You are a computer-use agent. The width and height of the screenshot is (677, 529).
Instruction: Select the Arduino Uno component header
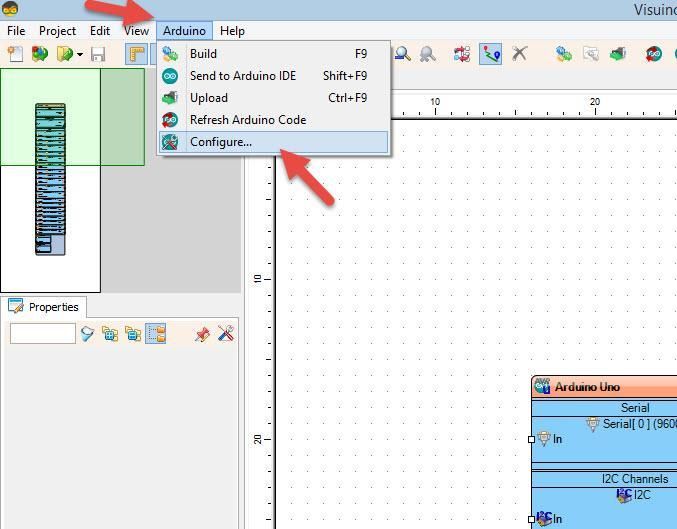click(x=604, y=386)
